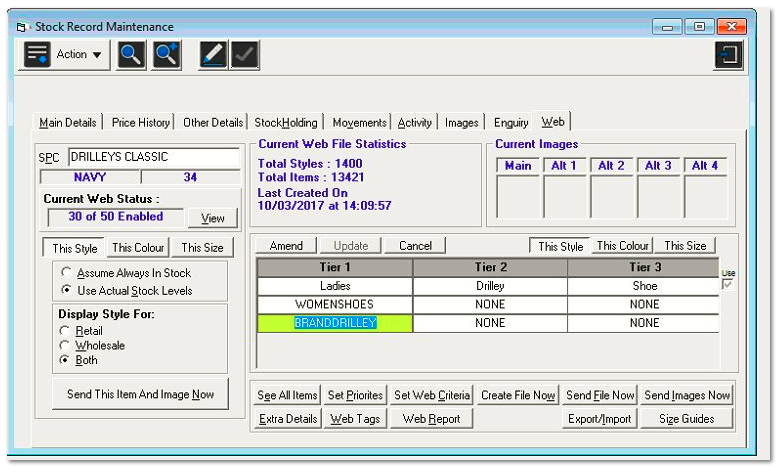Viewport: 776px width, 473px height.
Task: Select tier grid This Colour tab
Action: (622, 245)
